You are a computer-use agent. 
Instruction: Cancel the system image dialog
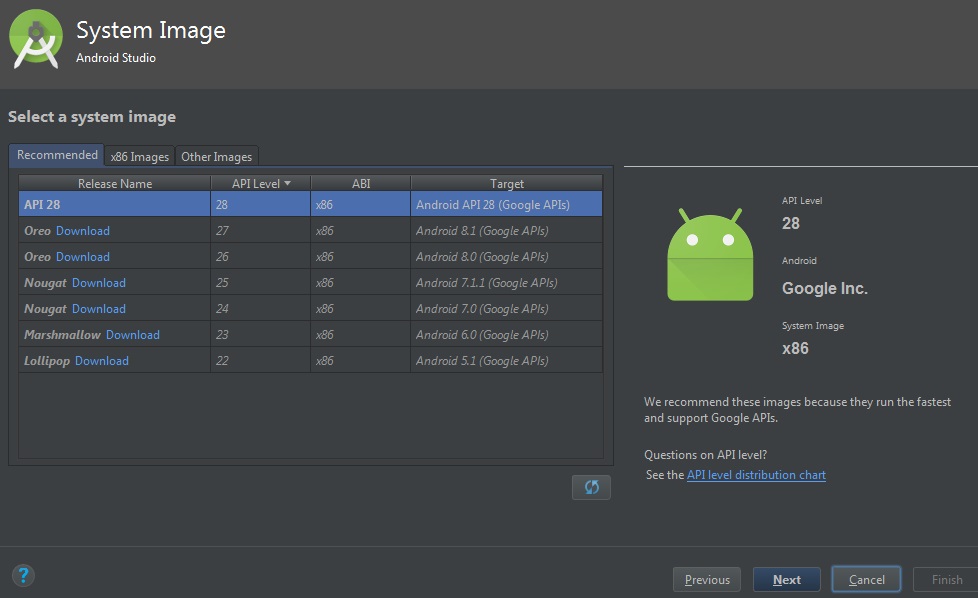tap(866, 579)
